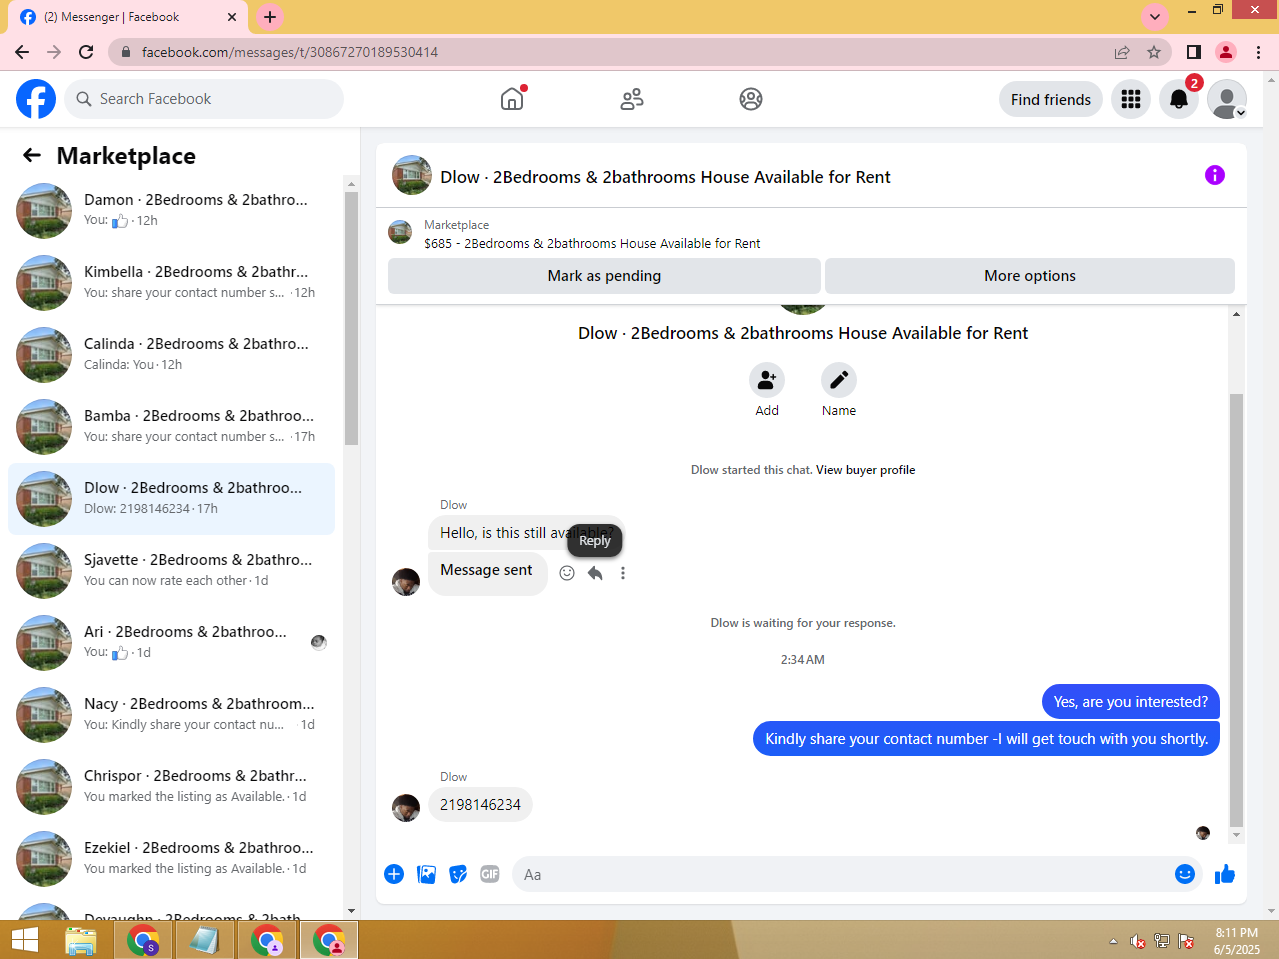Viewport: 1279px width, 959px height.
Task: Open View buyer profile link
Action: point(865,470)
